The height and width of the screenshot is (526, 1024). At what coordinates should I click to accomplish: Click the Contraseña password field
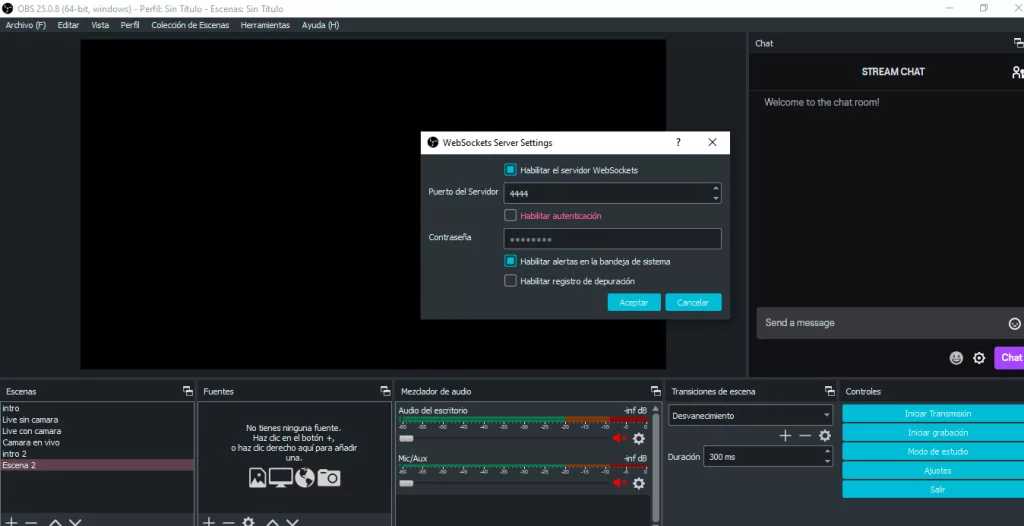pyautogui.click(x=613, y=239)
